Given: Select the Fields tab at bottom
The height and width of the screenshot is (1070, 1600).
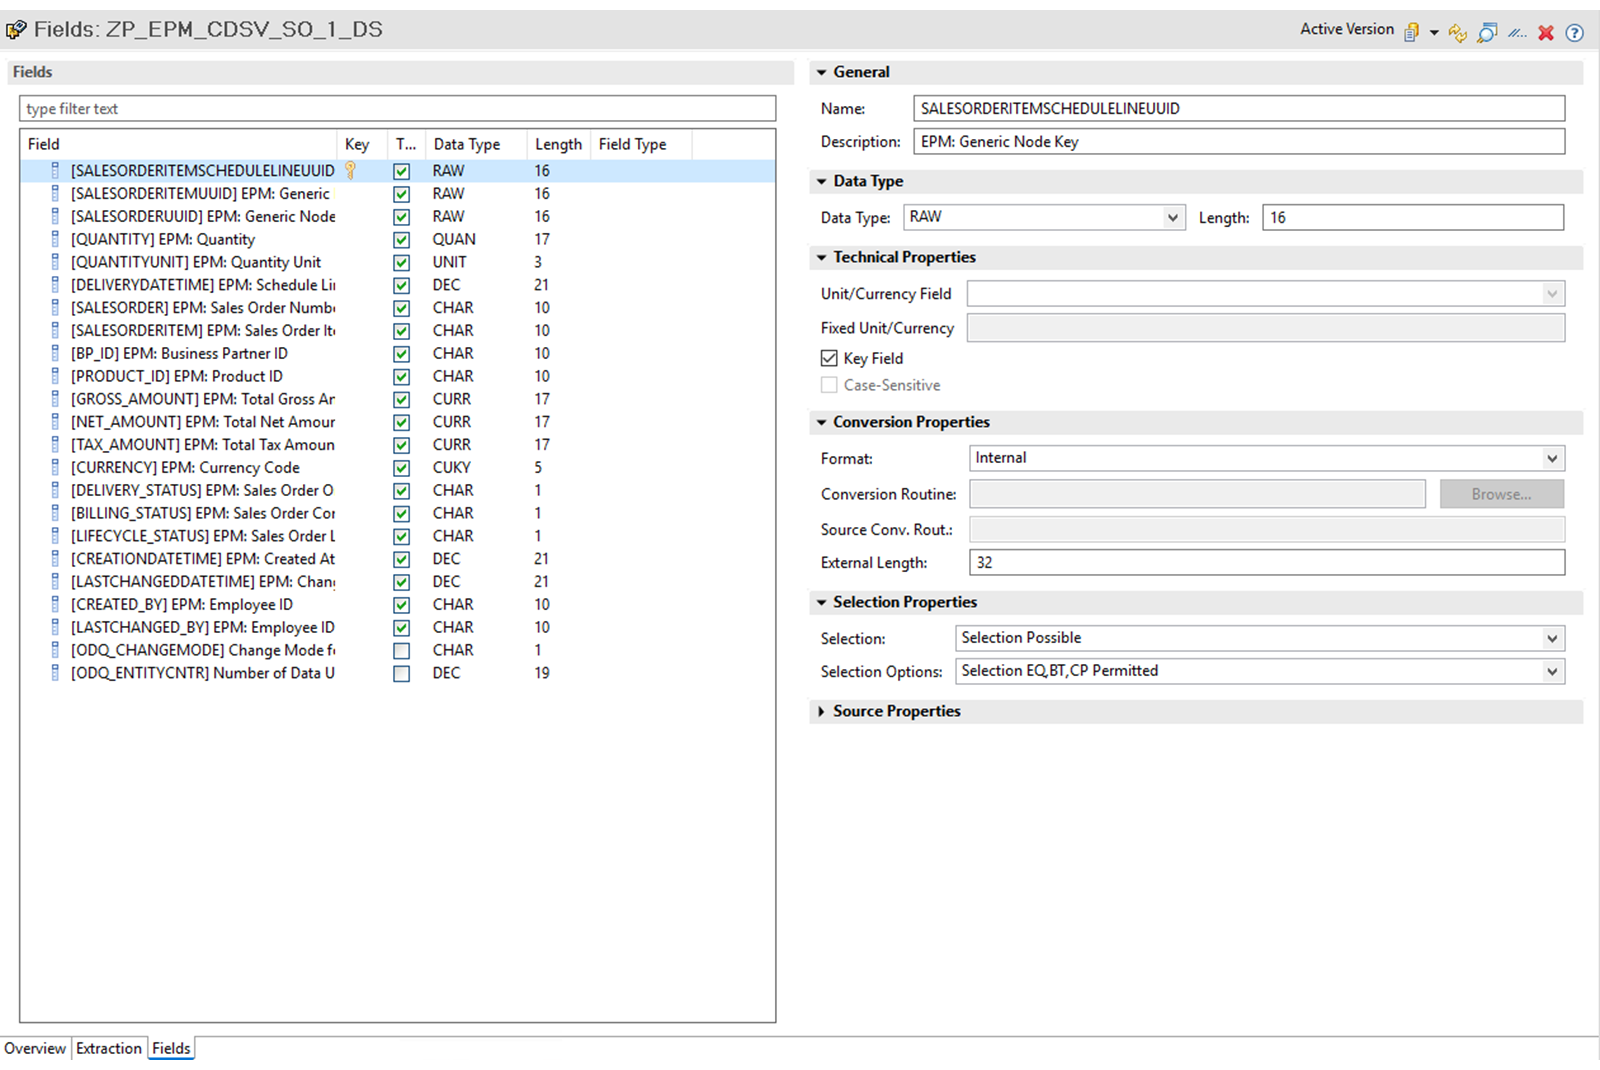Looking at the screenshot, I should [171, 1048].
